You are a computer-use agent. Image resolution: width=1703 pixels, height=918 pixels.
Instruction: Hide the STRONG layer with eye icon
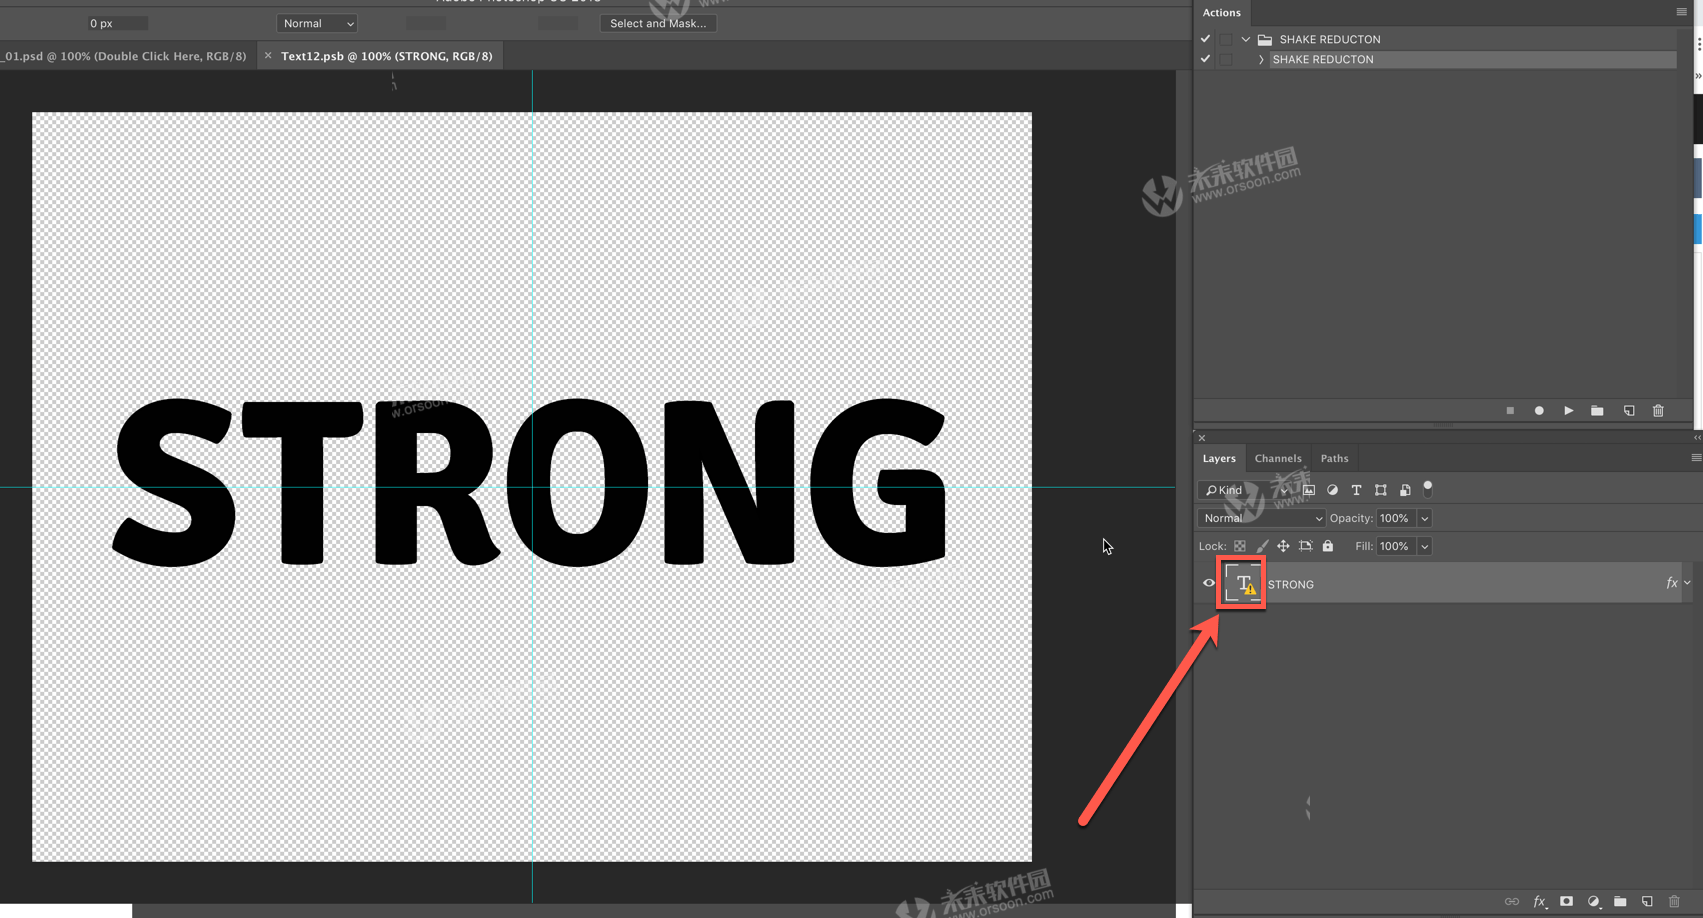coord(1209,583)
